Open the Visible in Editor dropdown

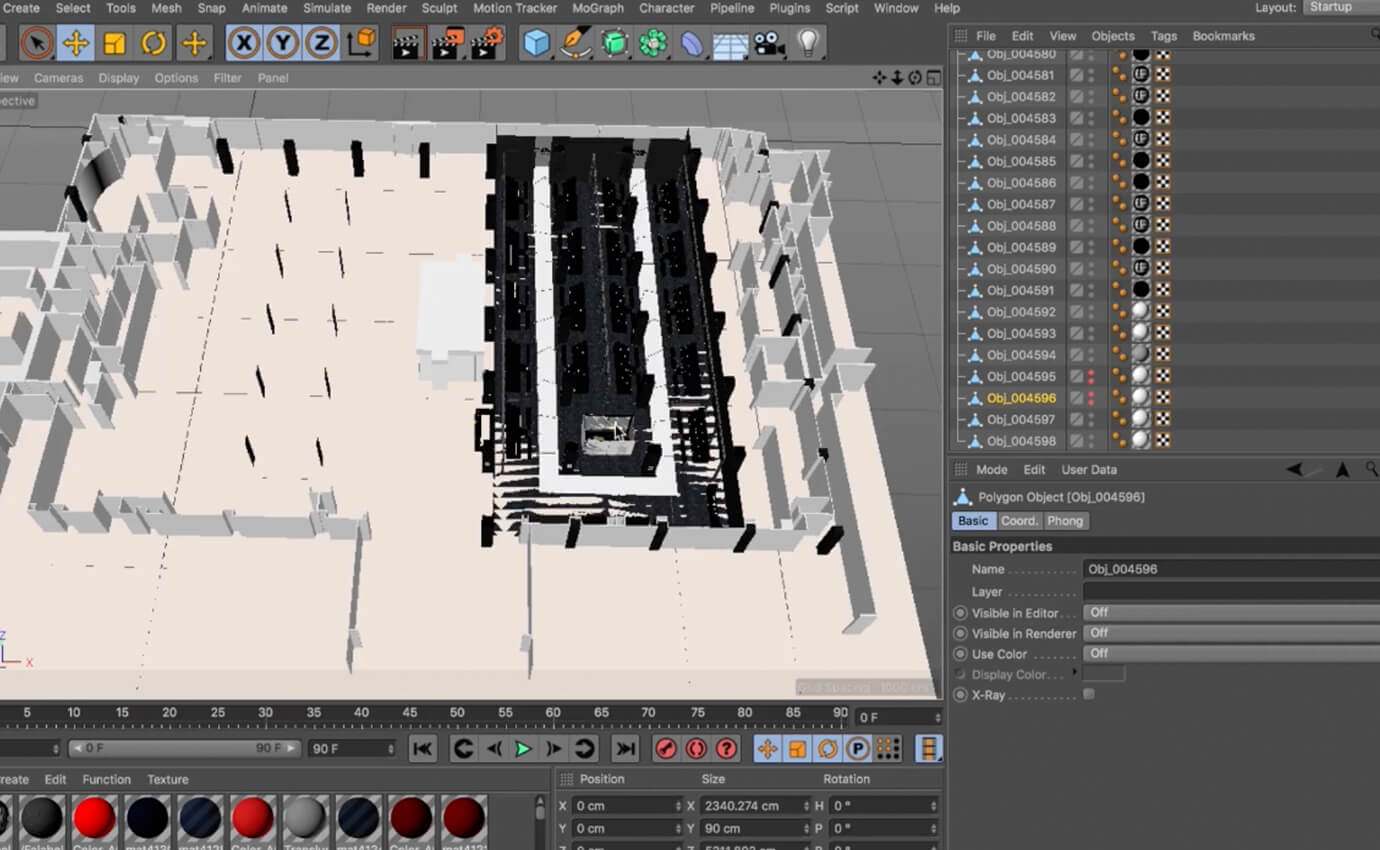tap(1230, 612)
